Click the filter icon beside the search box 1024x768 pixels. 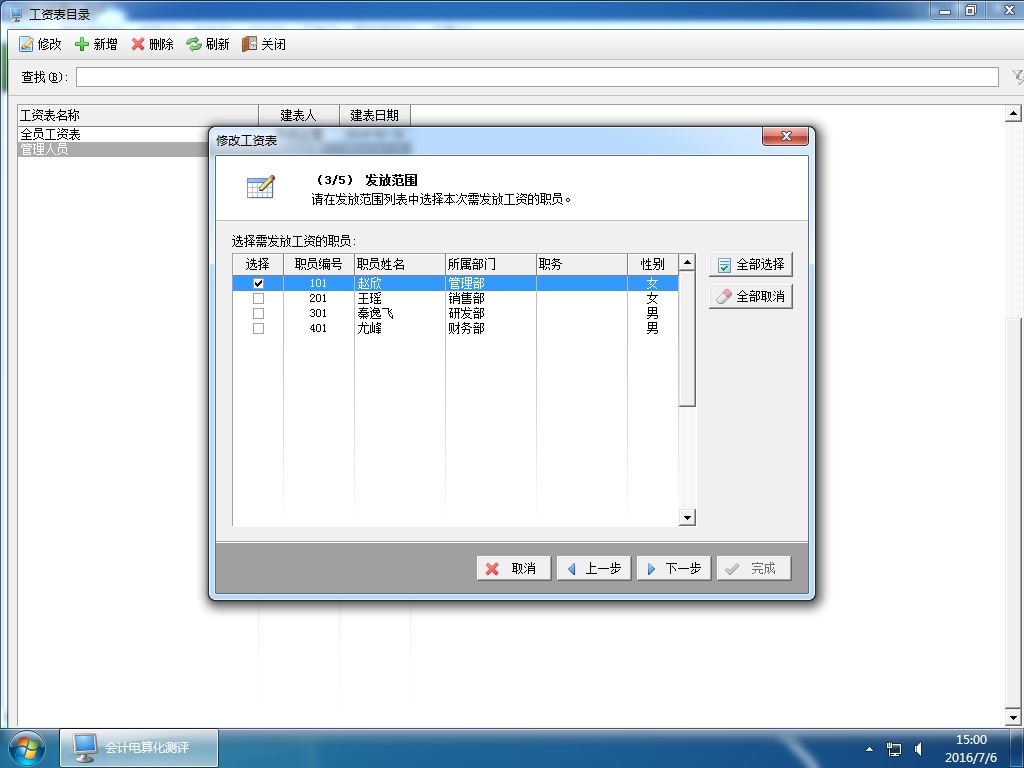tap(1018, 77)
